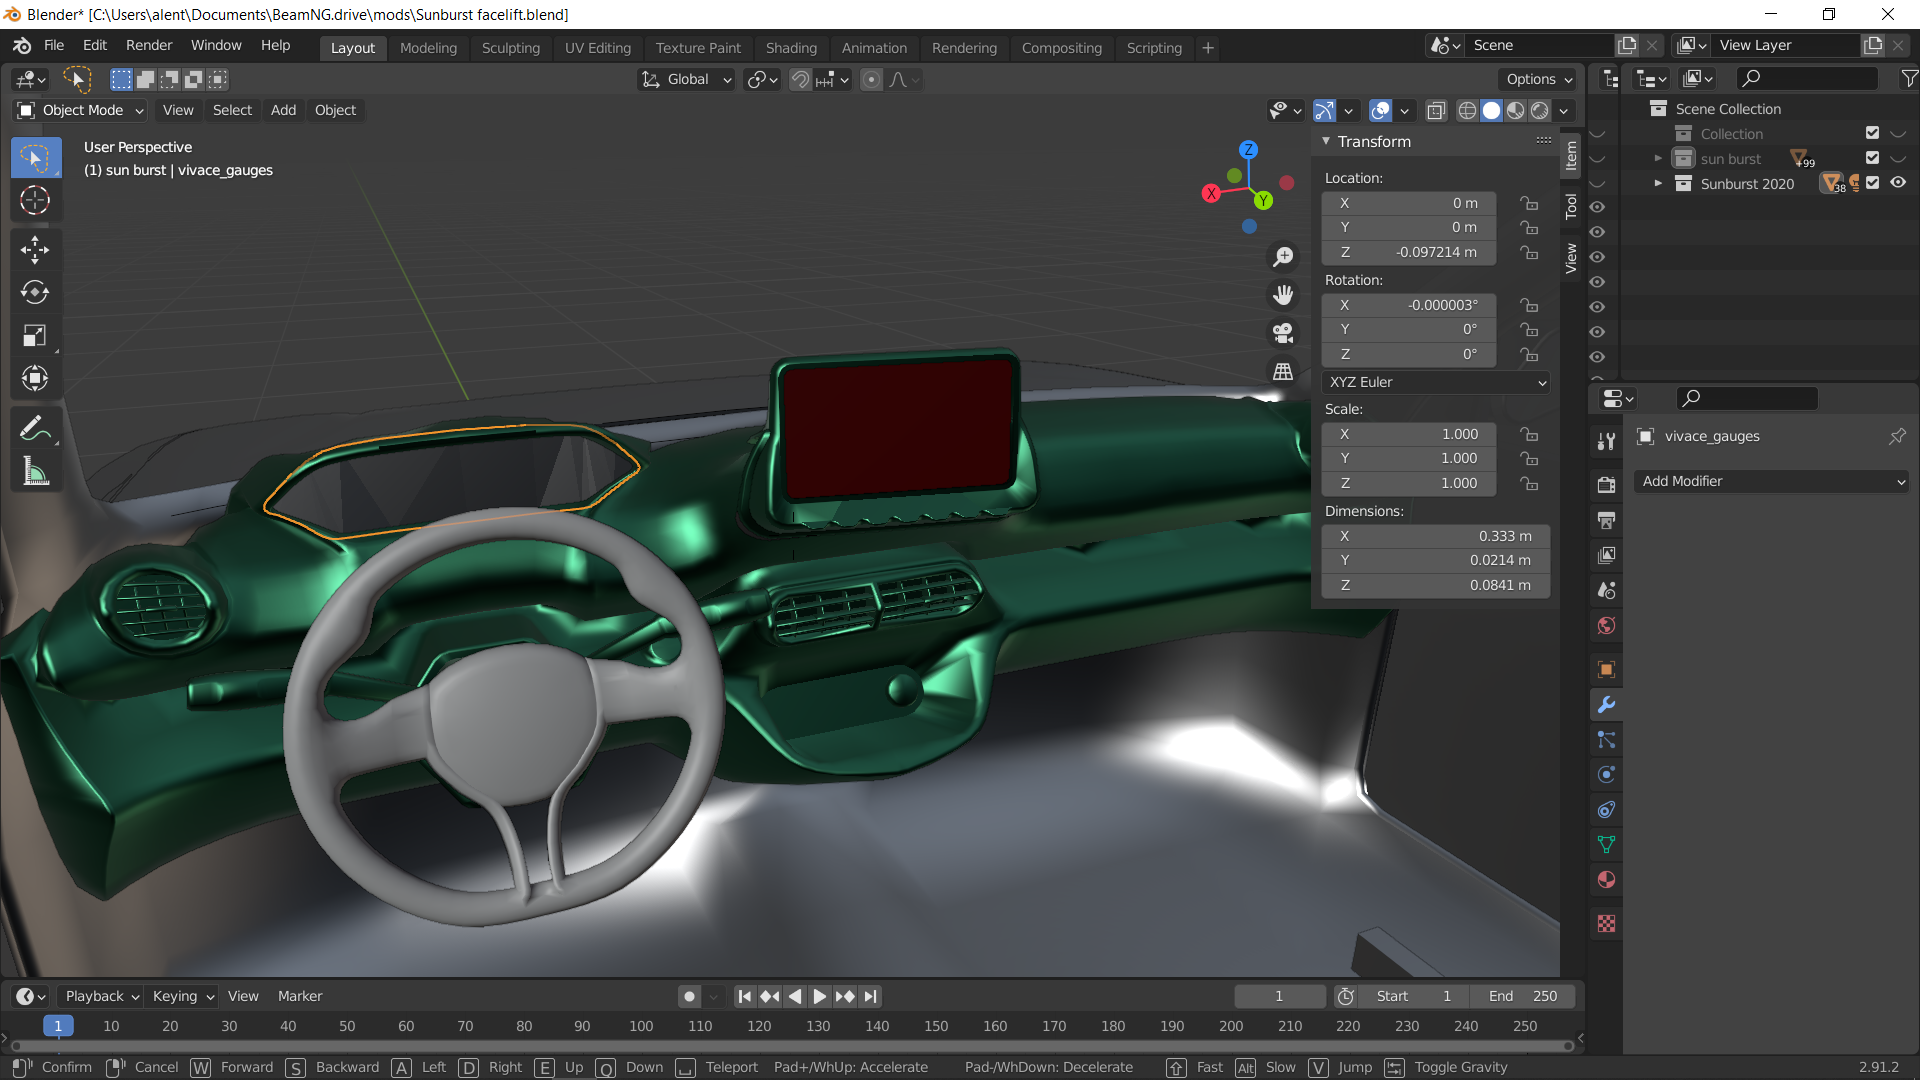The width and height of the screenshot is (1920, 1080).
Task: Toggle lock for Location X
Action: click(x=1529, y=203)
